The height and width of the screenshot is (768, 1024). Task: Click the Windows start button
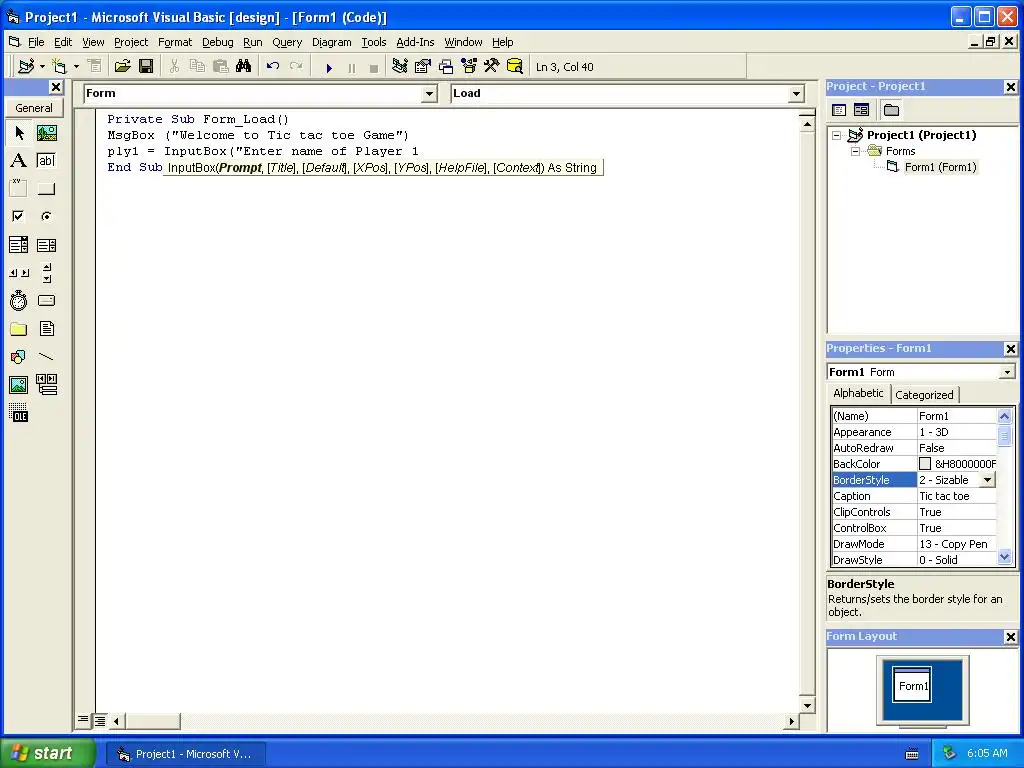47,753
